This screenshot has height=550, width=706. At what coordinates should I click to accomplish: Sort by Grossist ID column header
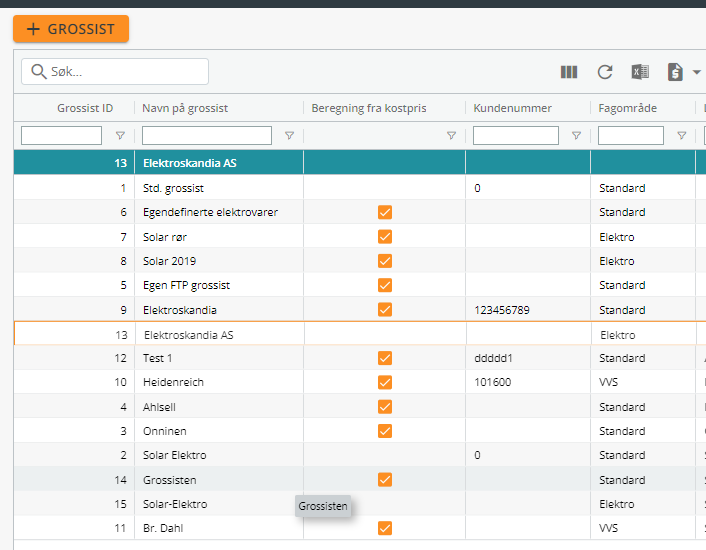[x=85, y=108]
